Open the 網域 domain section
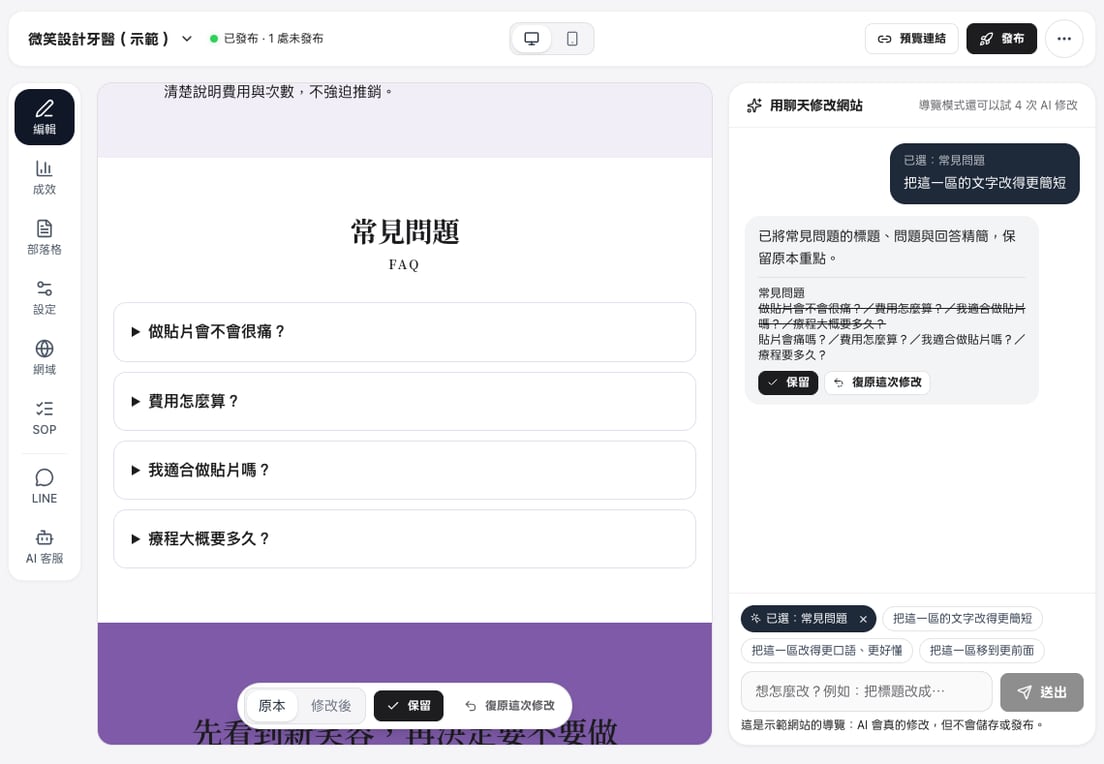The image size is (1104, 764). point(44,358)
